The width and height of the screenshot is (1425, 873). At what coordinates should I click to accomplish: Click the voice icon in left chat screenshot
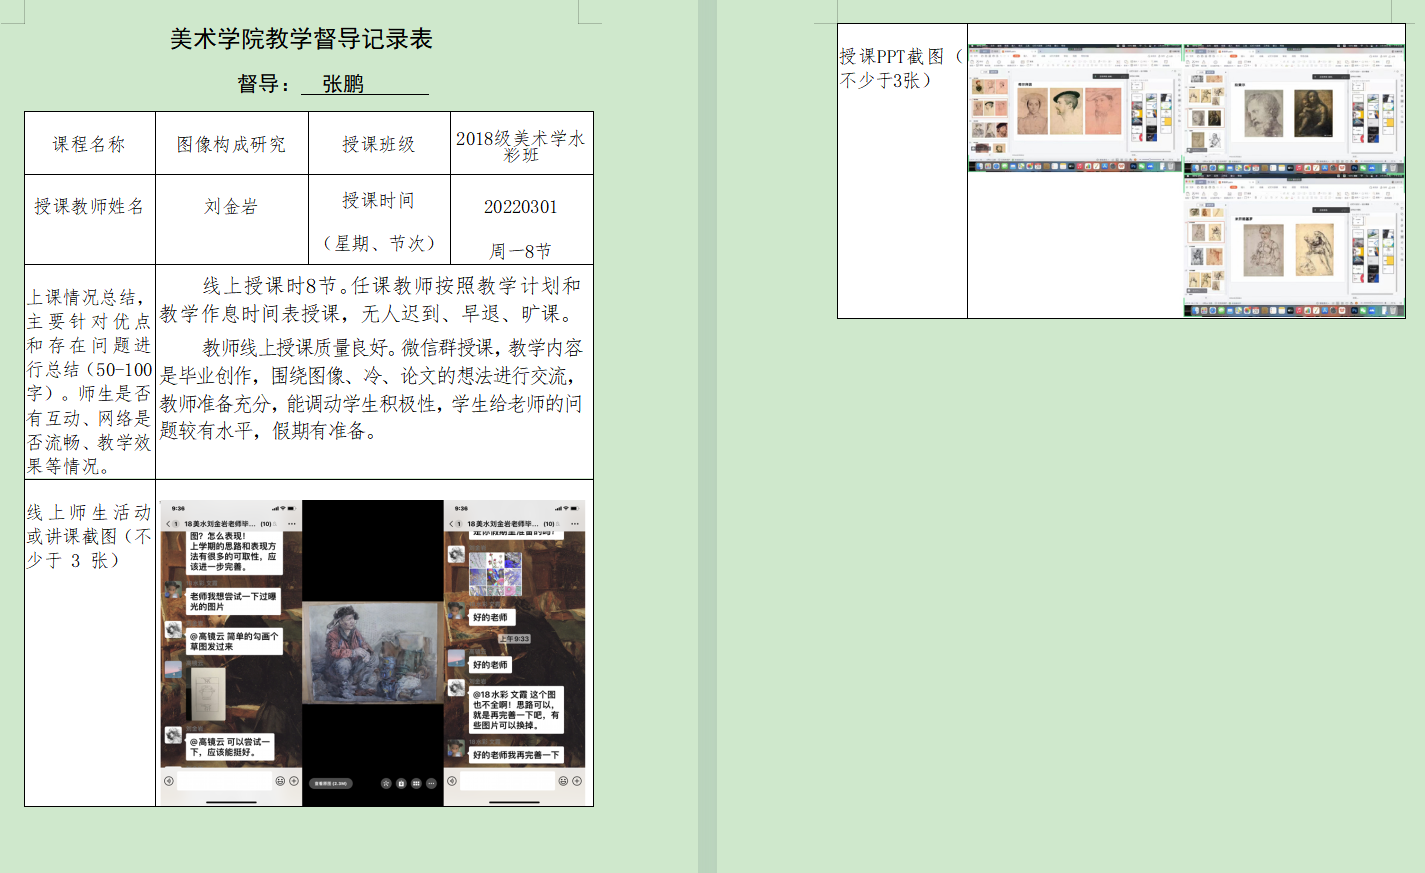(x=169, y=781)
